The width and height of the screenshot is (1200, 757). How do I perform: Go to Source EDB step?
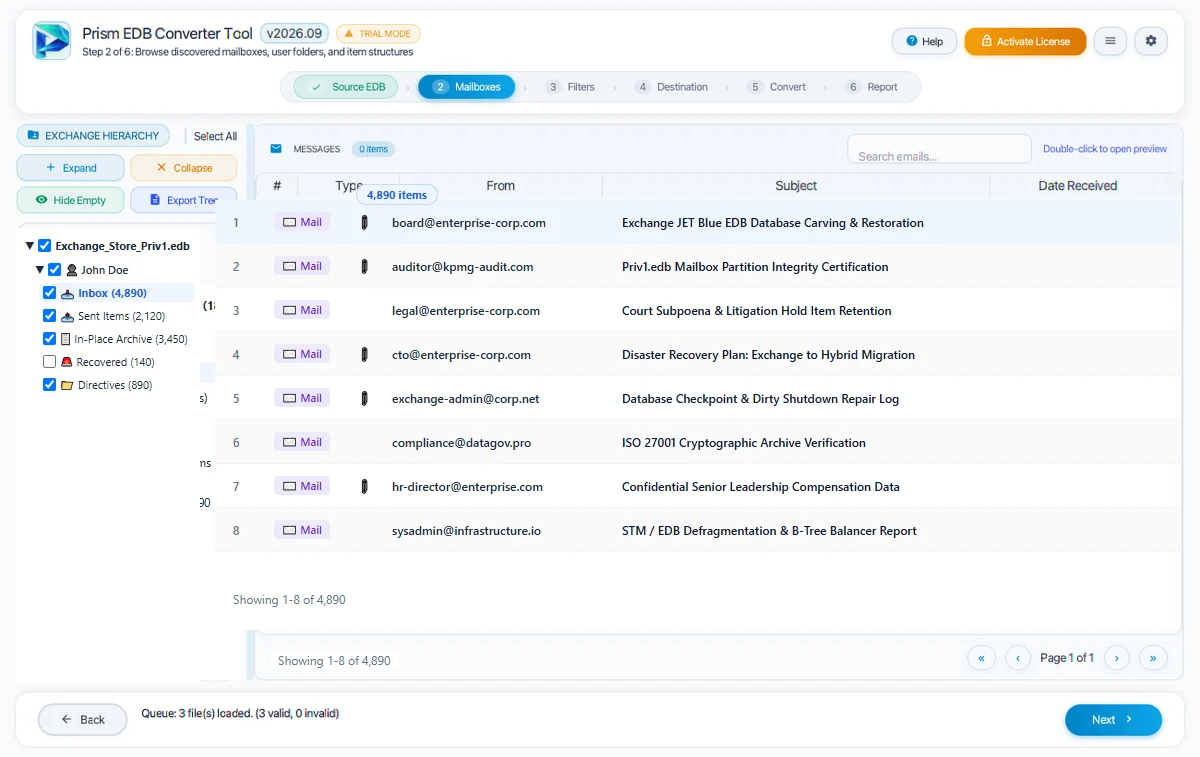pos(346,87)
